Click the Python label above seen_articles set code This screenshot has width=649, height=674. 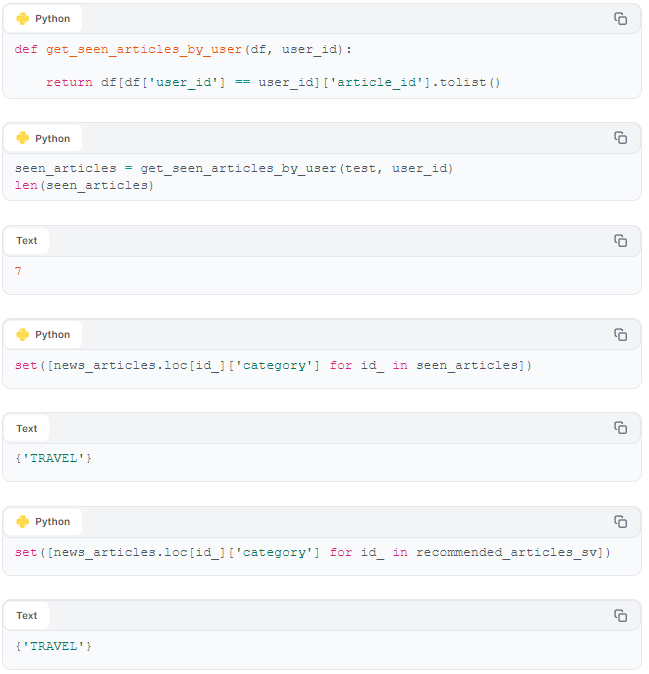click(x=52, y=334)
